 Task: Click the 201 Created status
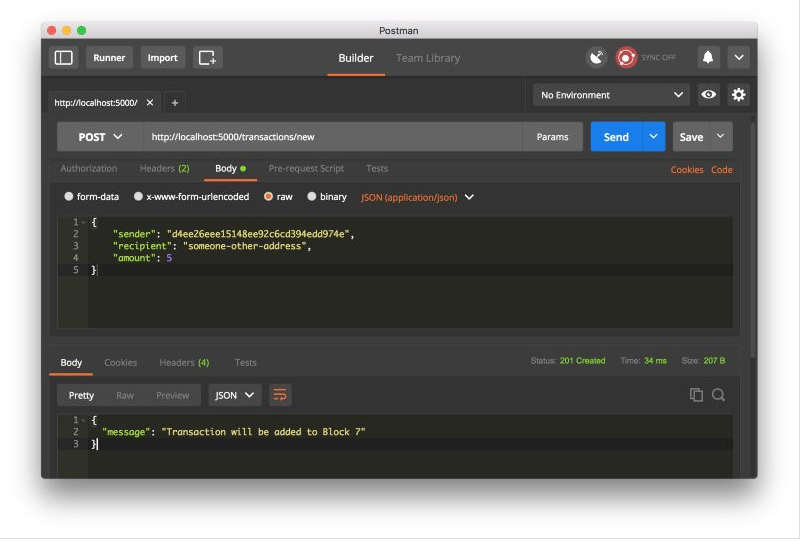[x=582, y=361]
